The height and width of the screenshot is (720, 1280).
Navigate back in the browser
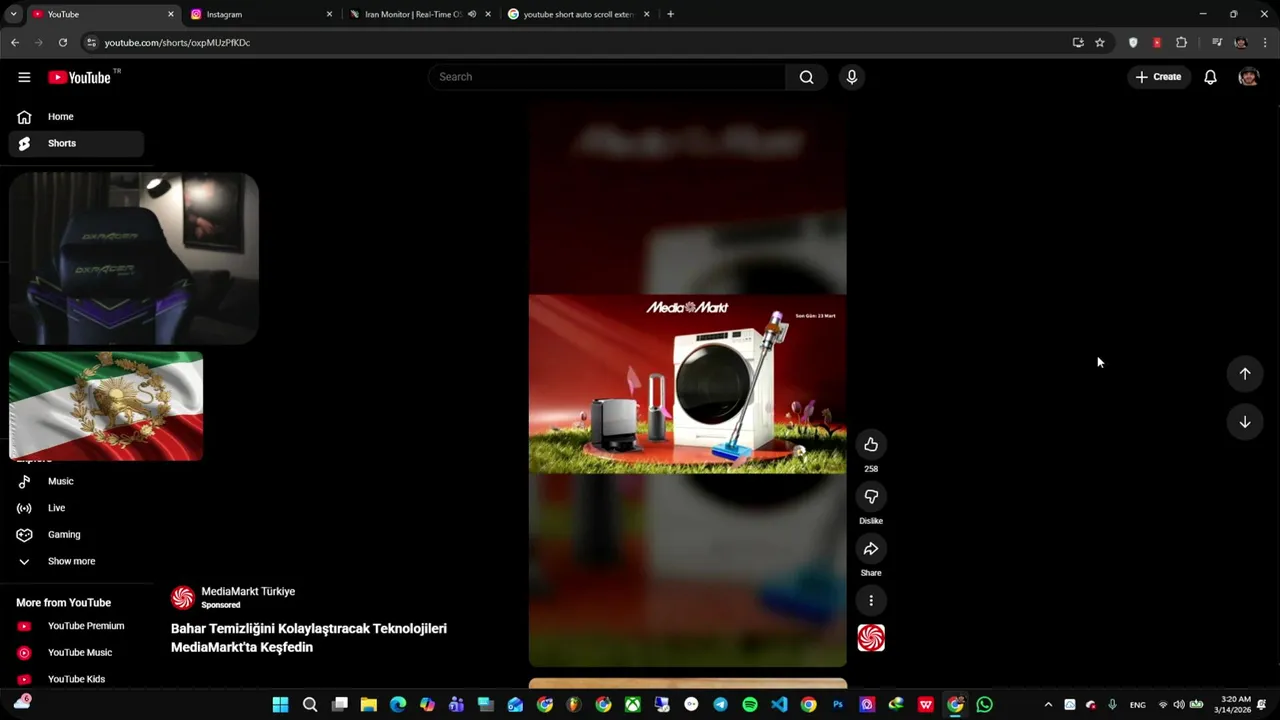[x=15, y=43]
